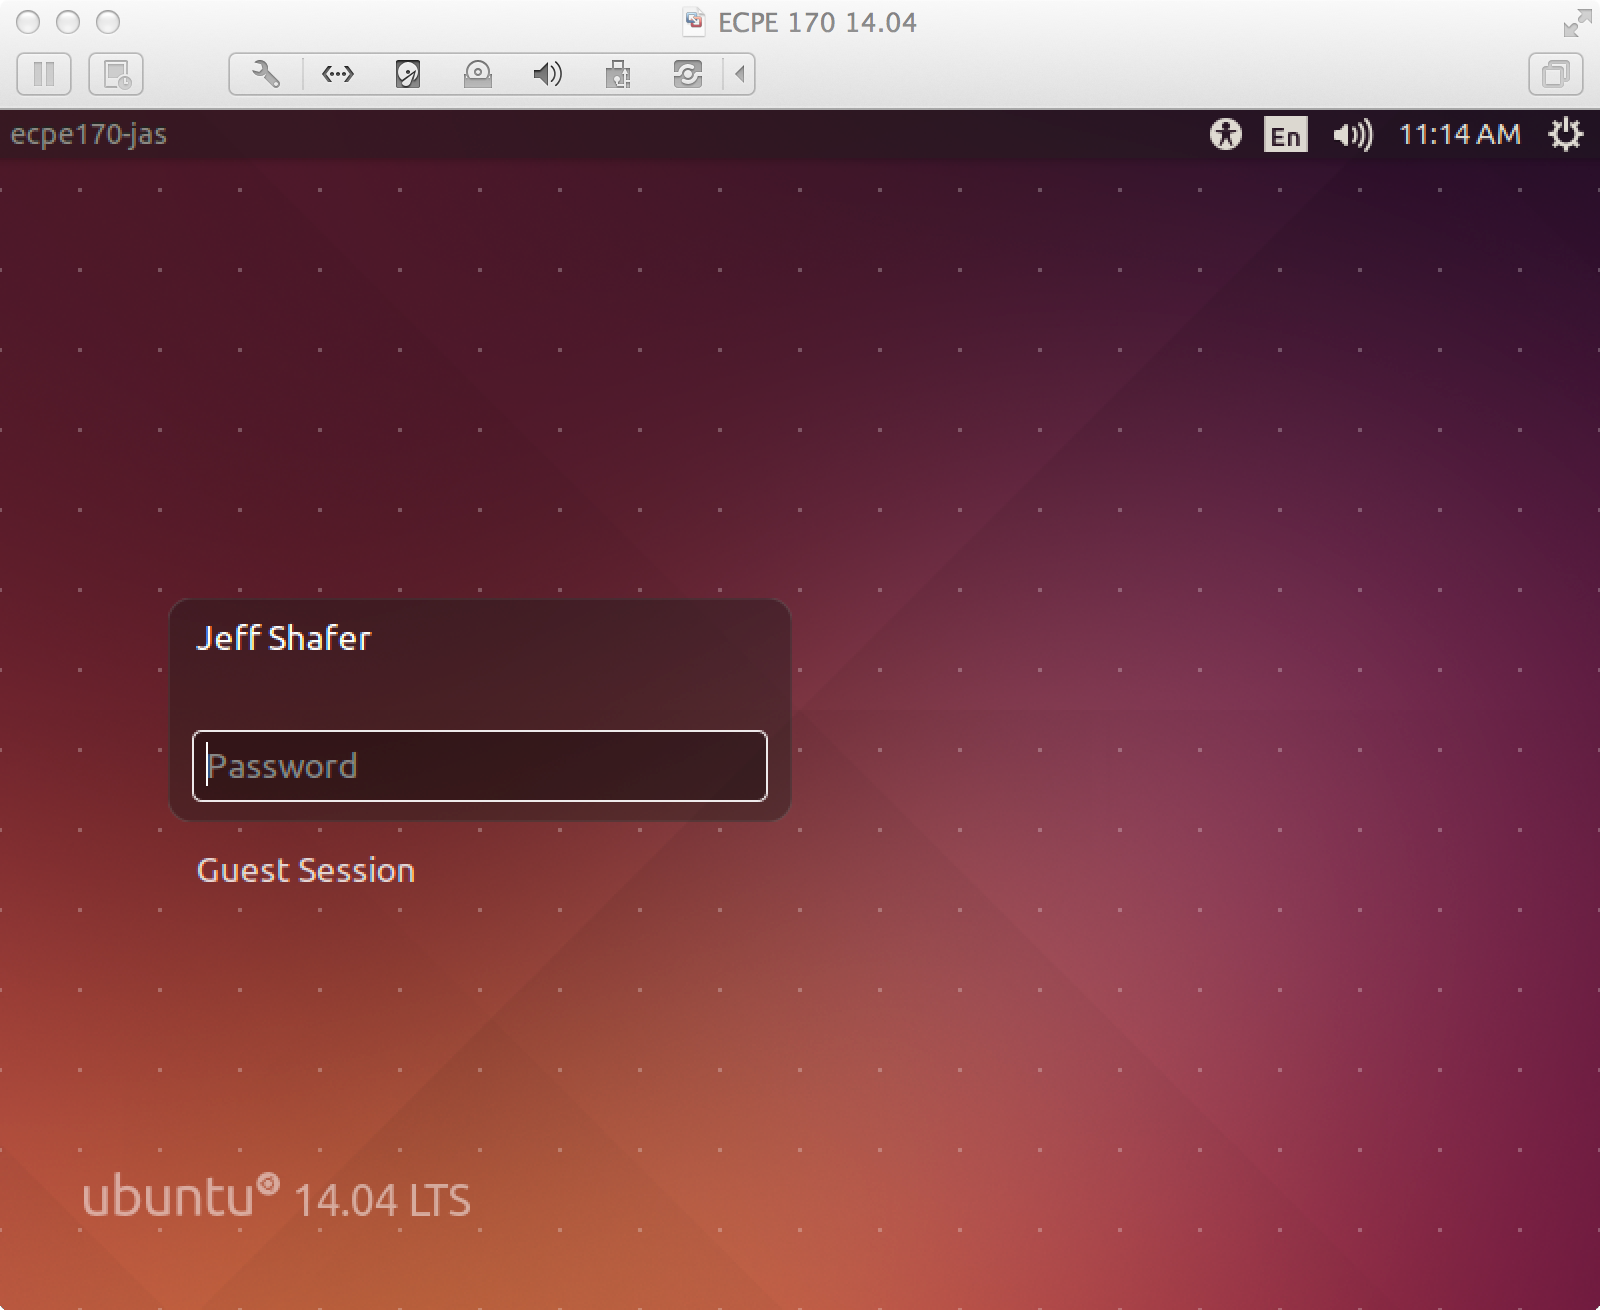The image size is (1600, 1310).
Task: Click the shared folders sync toolbar icon
Action: click(x=689, y=74)
